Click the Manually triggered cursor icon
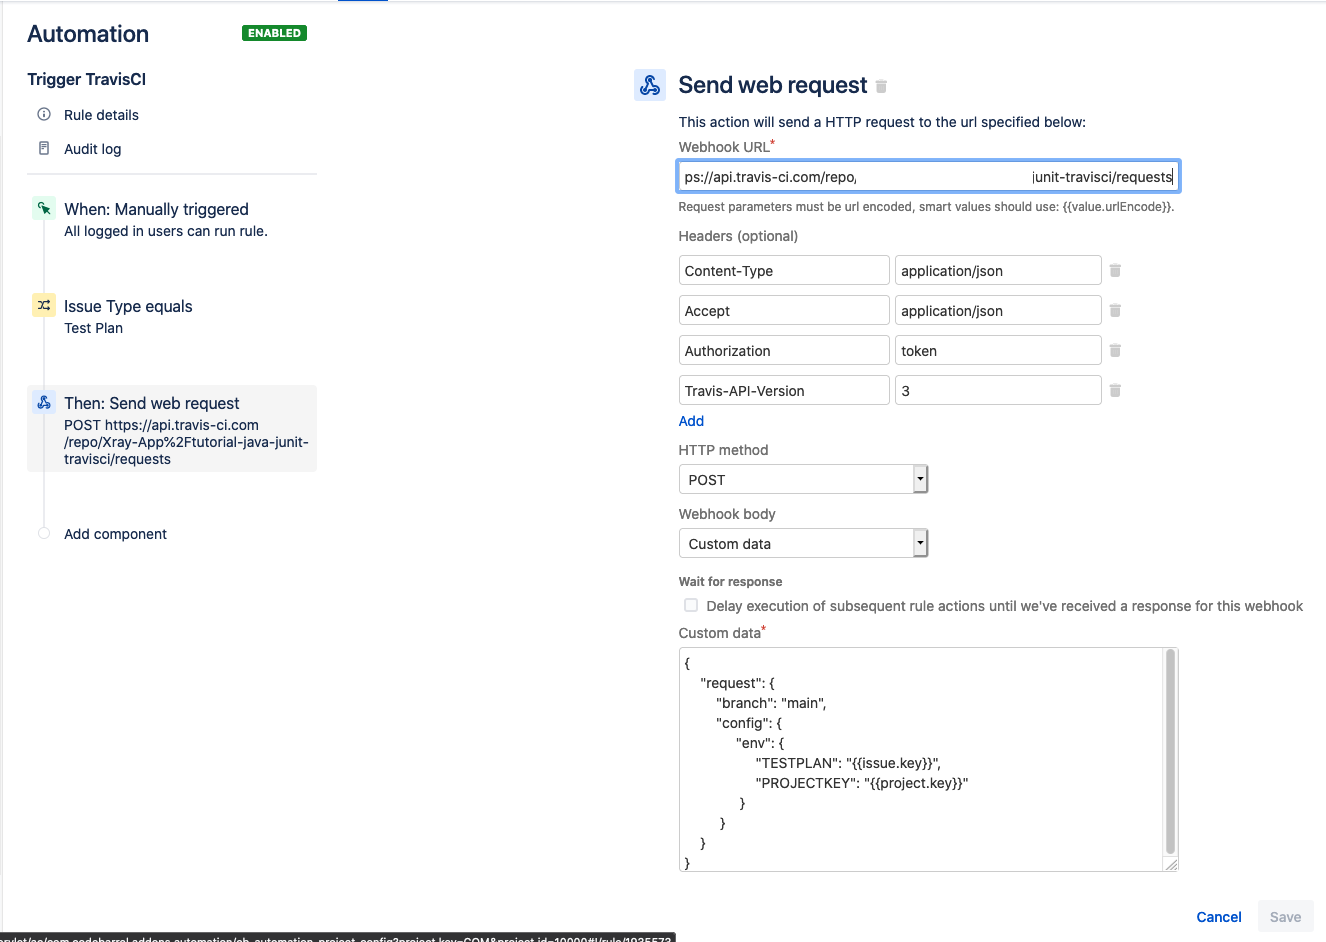Screen dimensions: 1326x942 click(44, 209)
